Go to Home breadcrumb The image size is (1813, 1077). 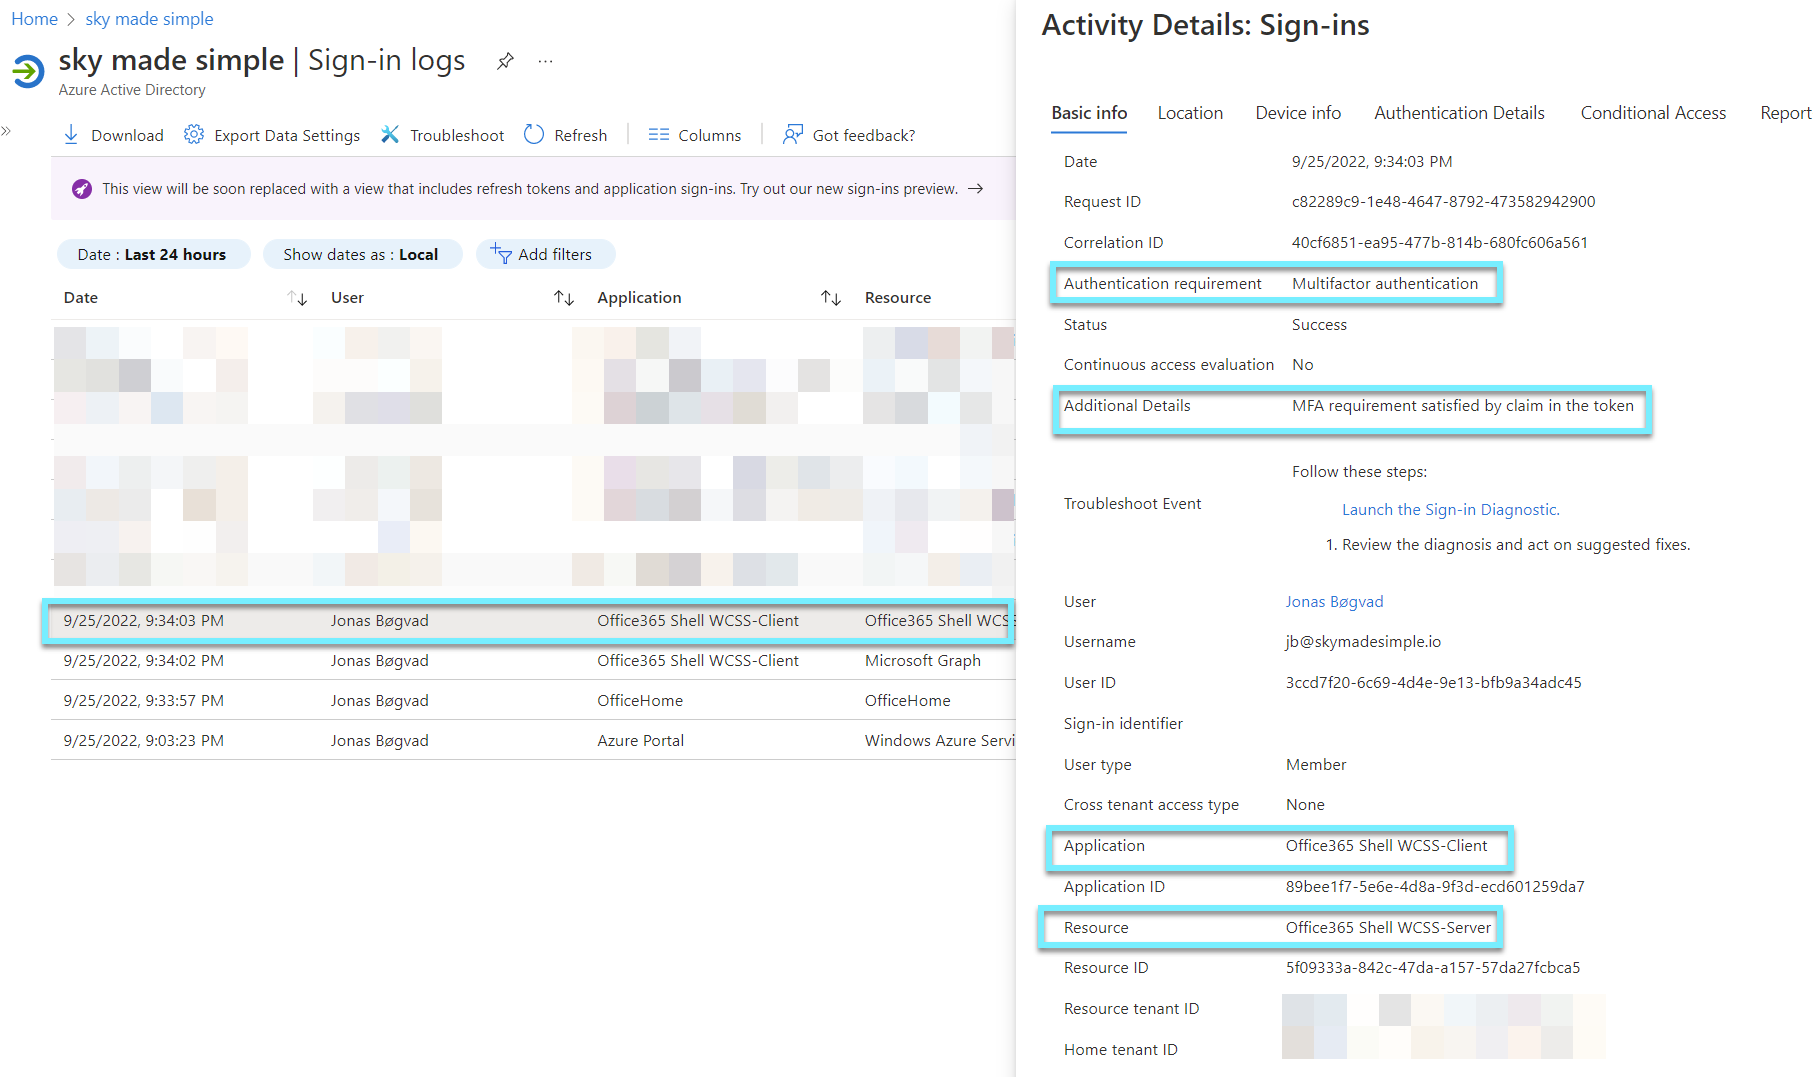tap(34, 19)
